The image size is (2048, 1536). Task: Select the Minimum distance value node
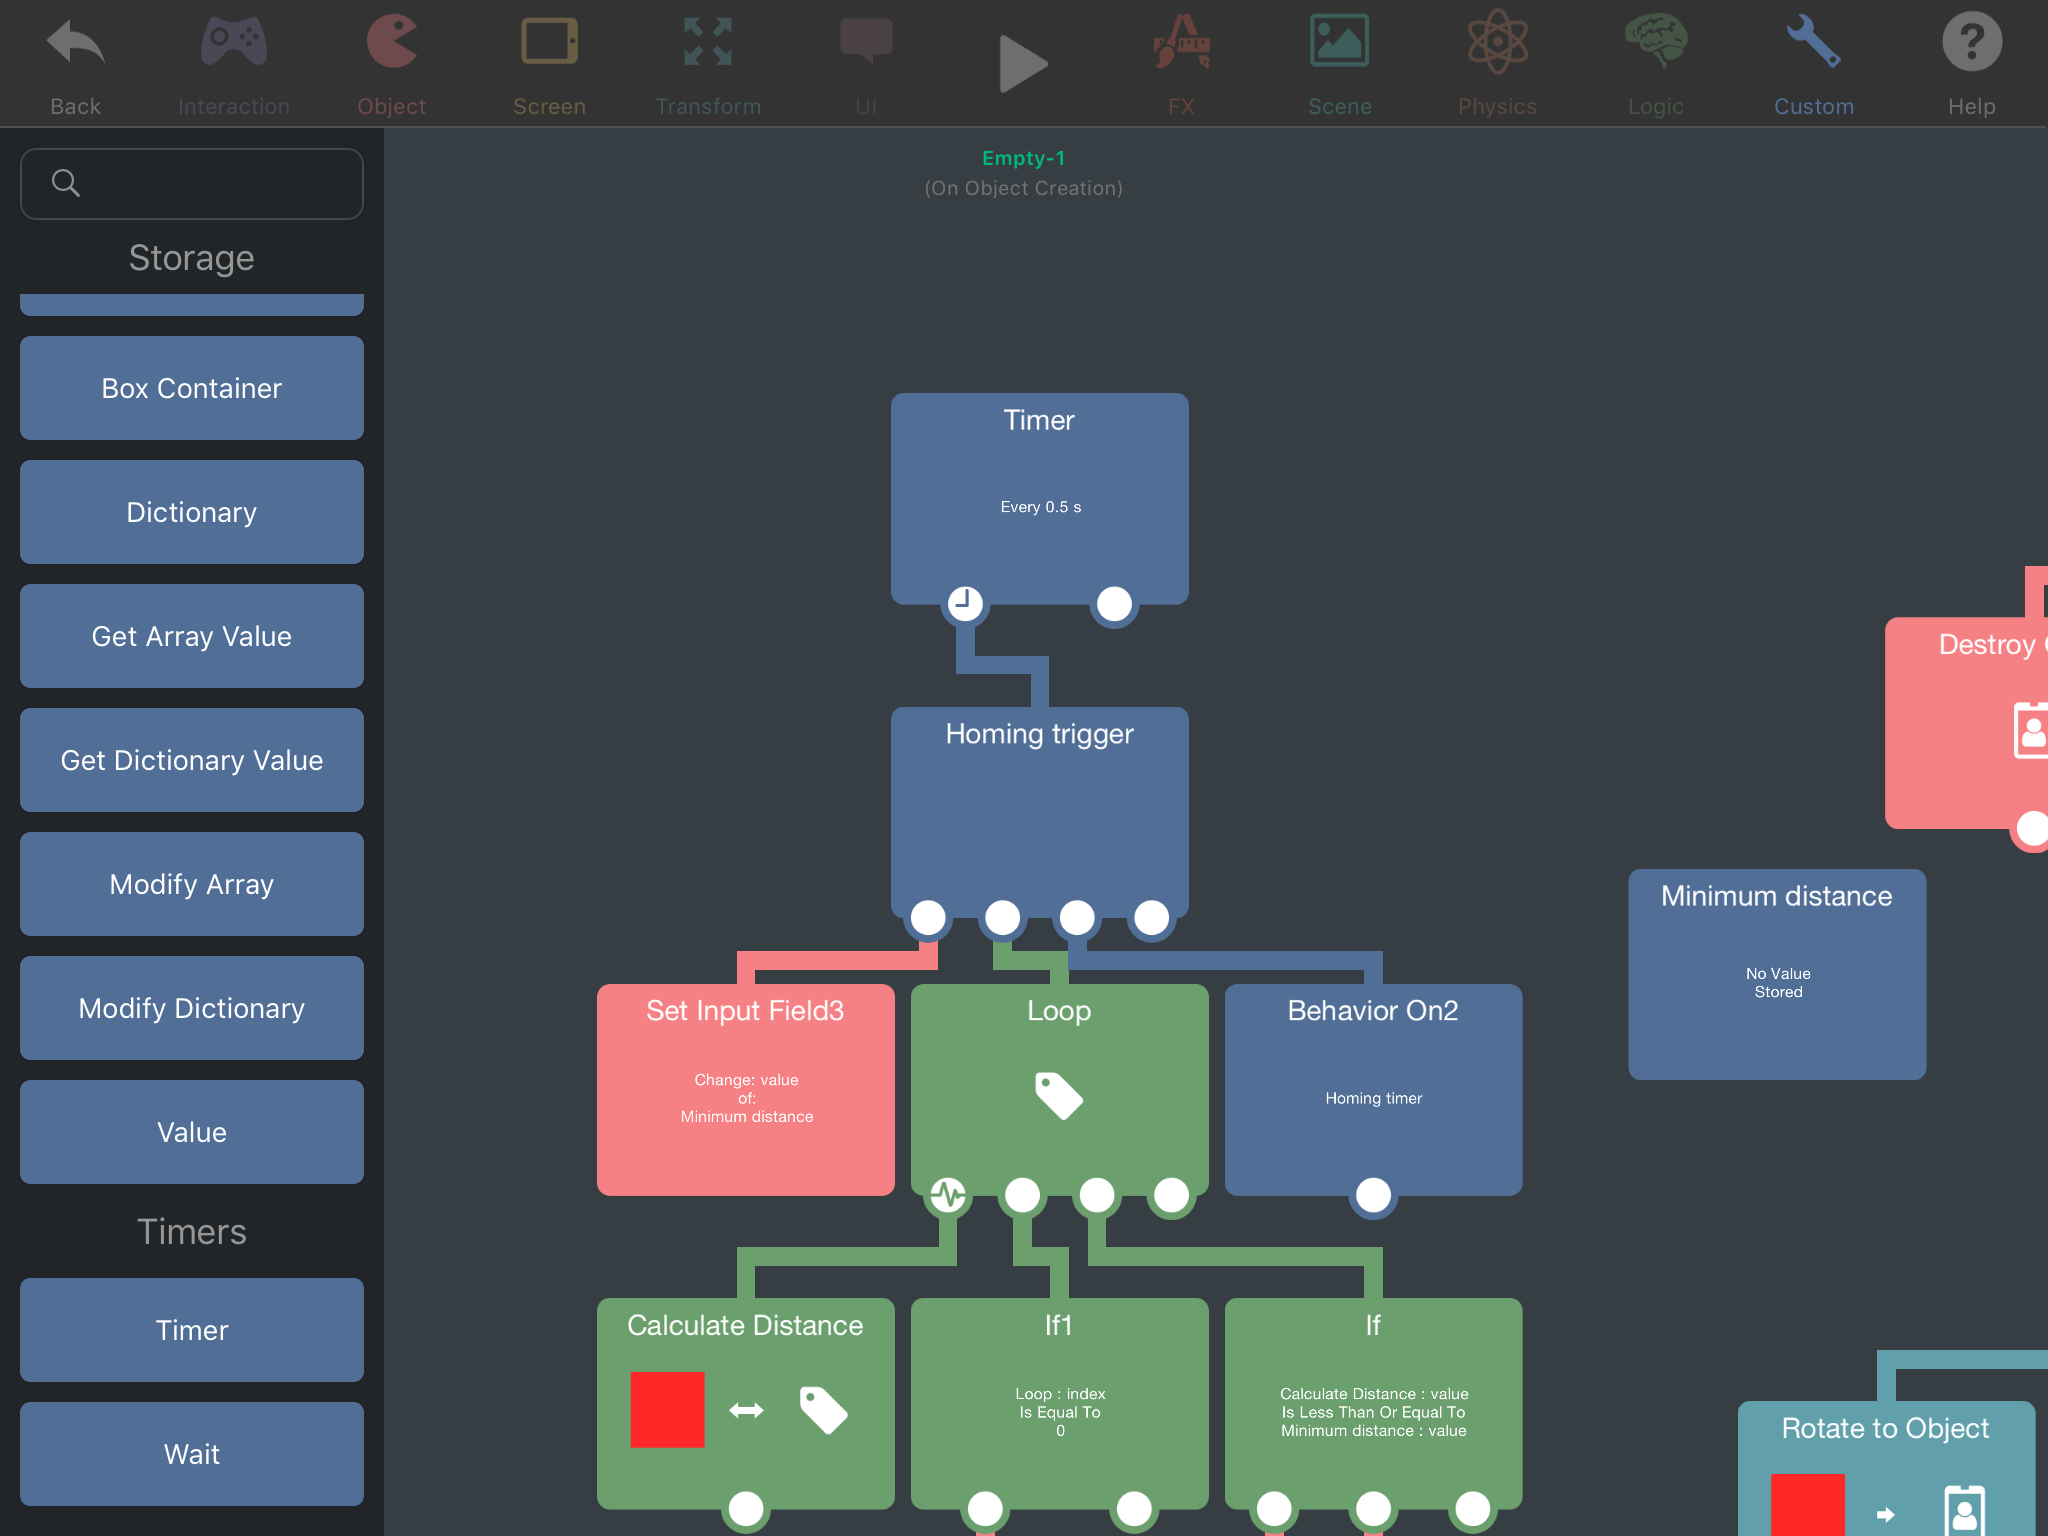click(x=1776, y=974)
